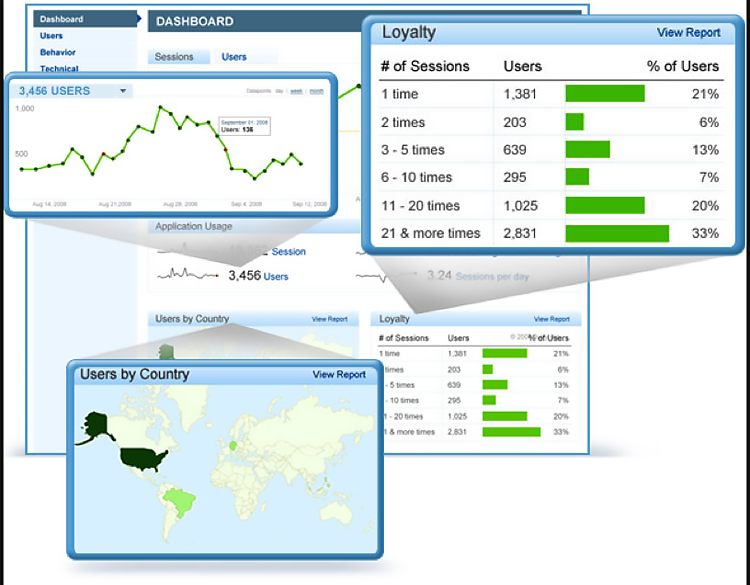
Task: Expand the 3,456 USERS dropdown arrow
Action: click(x=123, y=91)
